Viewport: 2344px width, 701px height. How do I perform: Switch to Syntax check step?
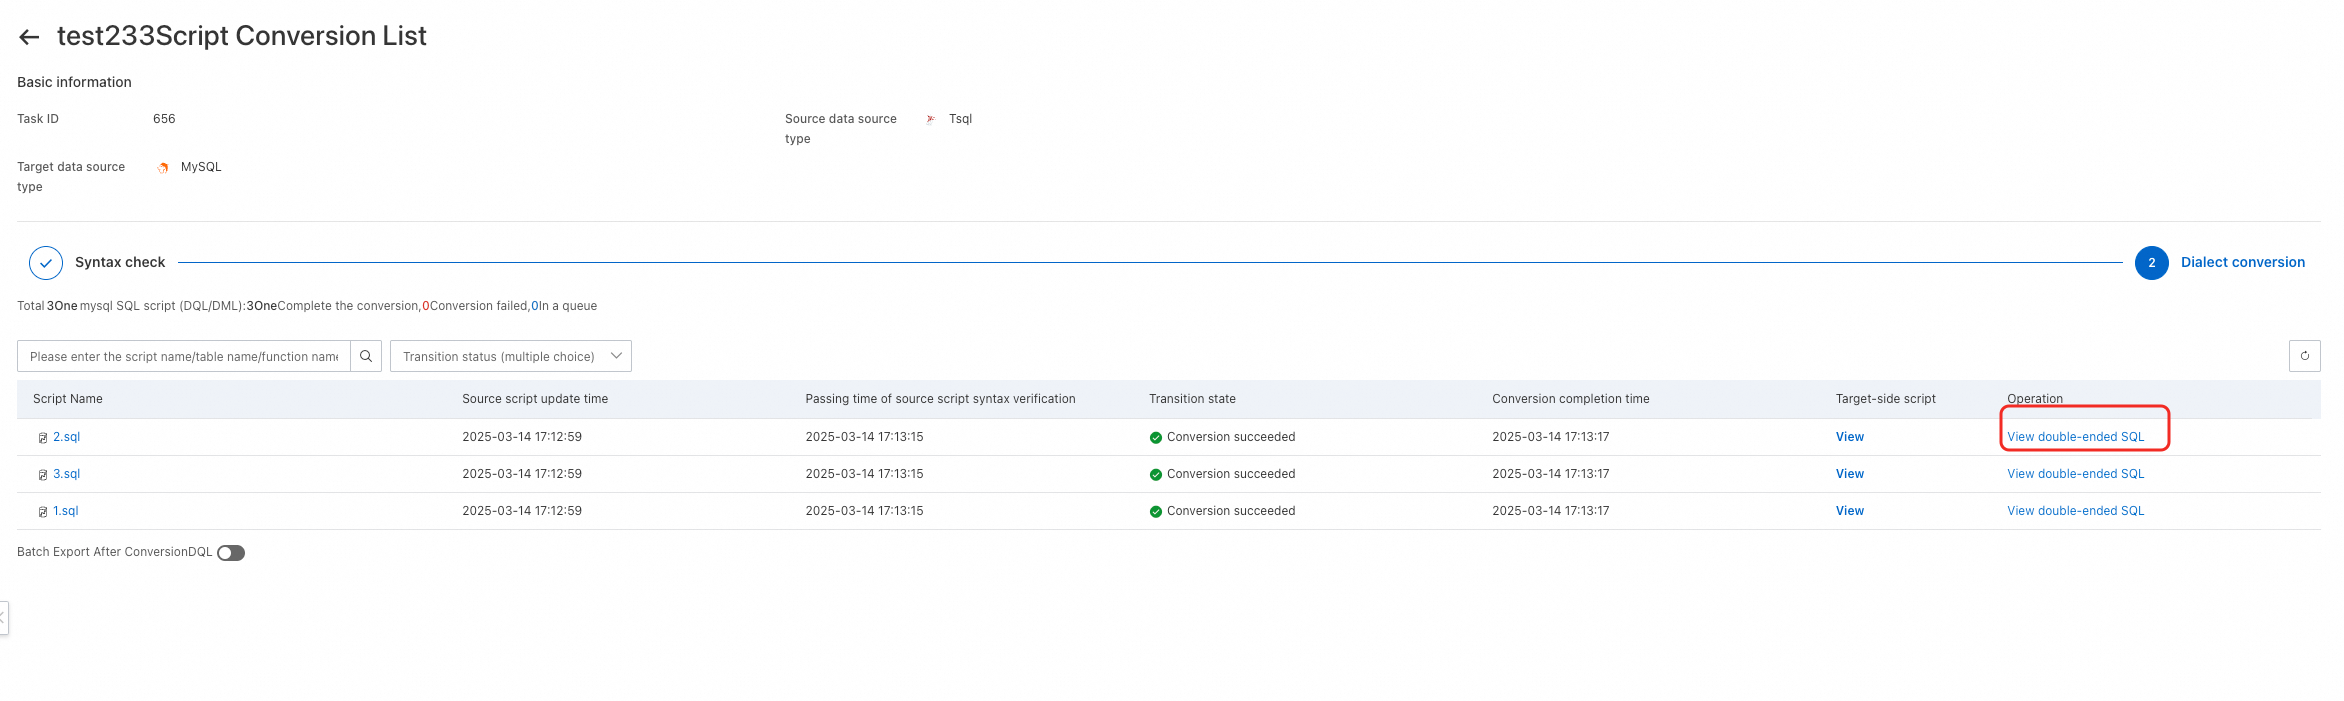click(120, 262)
